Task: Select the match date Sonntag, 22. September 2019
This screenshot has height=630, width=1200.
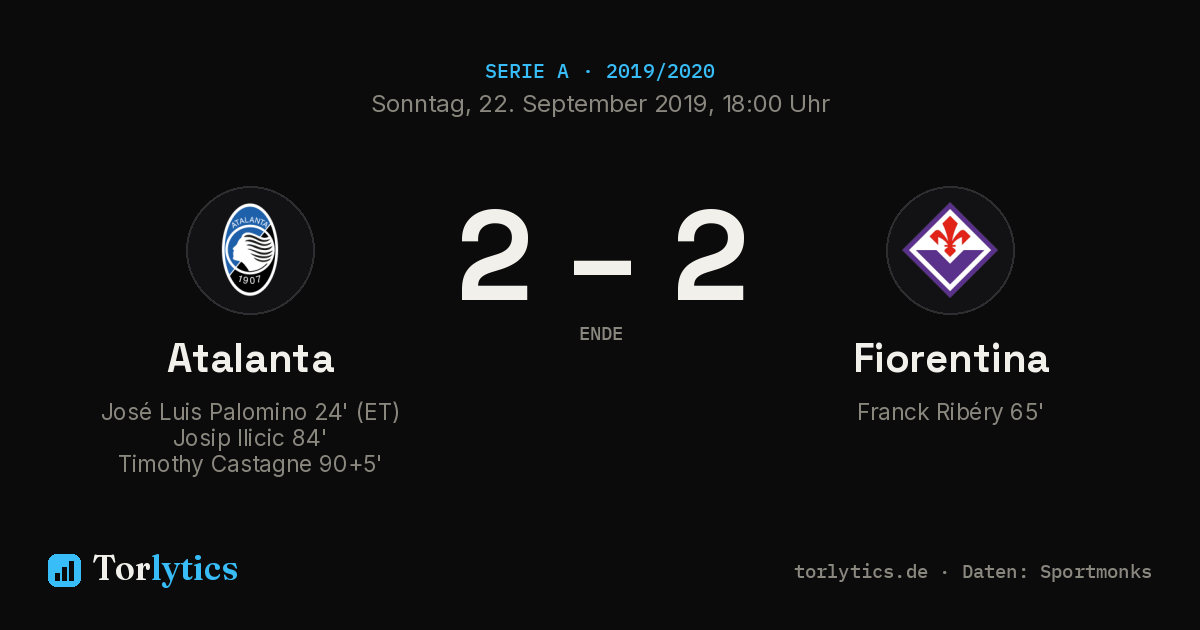Action: coord(541,104)
